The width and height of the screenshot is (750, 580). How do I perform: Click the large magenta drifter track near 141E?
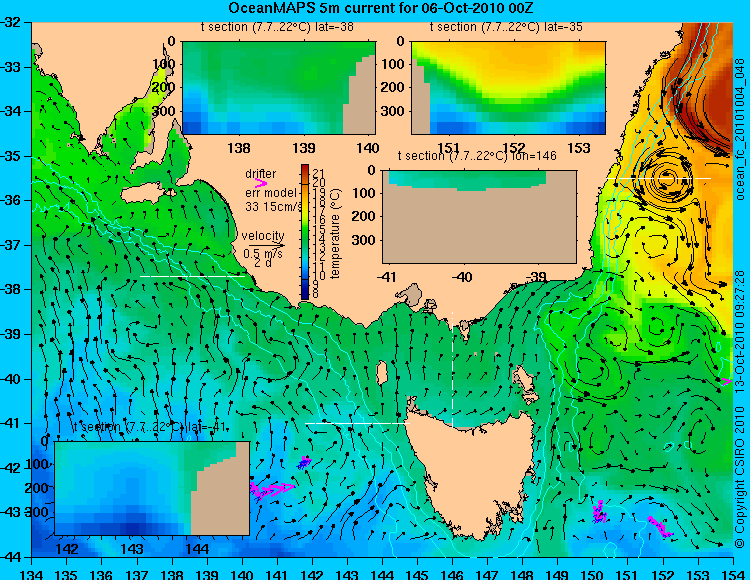point(272,490)
